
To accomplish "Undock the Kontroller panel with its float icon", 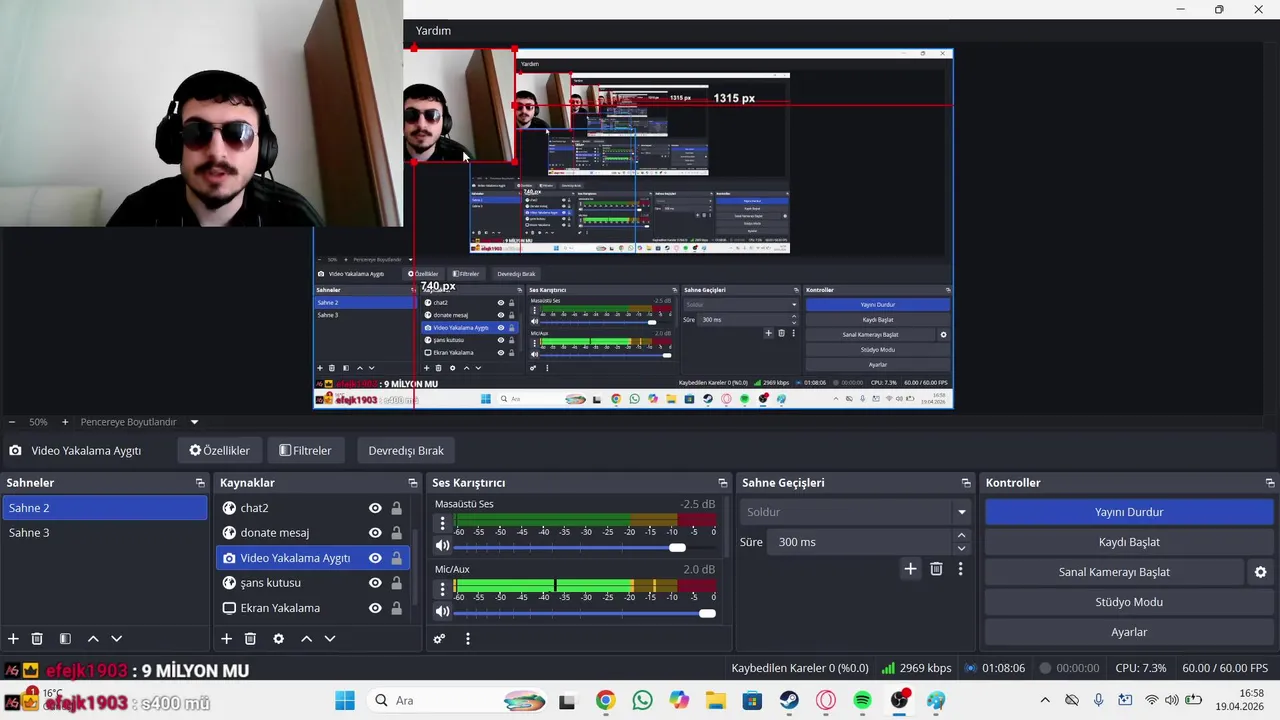I will click(1270, 483).
